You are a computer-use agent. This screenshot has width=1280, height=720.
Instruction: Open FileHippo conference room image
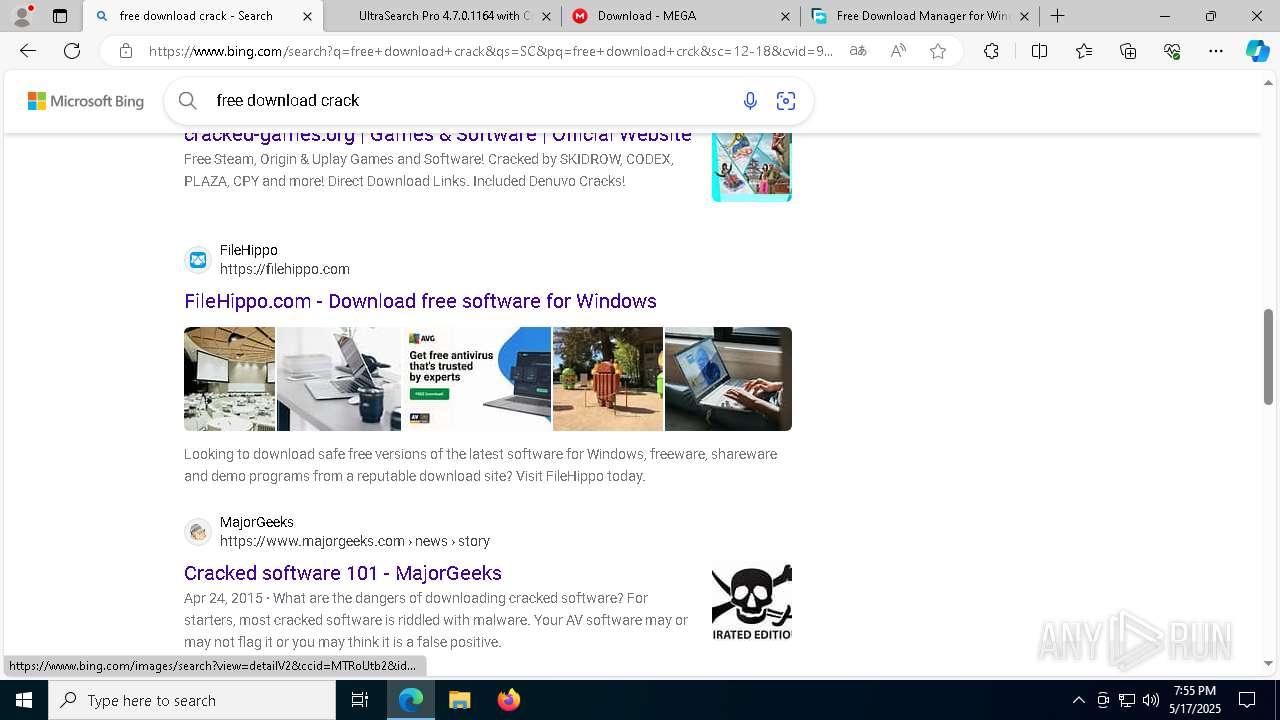click(x=229, y=379)
